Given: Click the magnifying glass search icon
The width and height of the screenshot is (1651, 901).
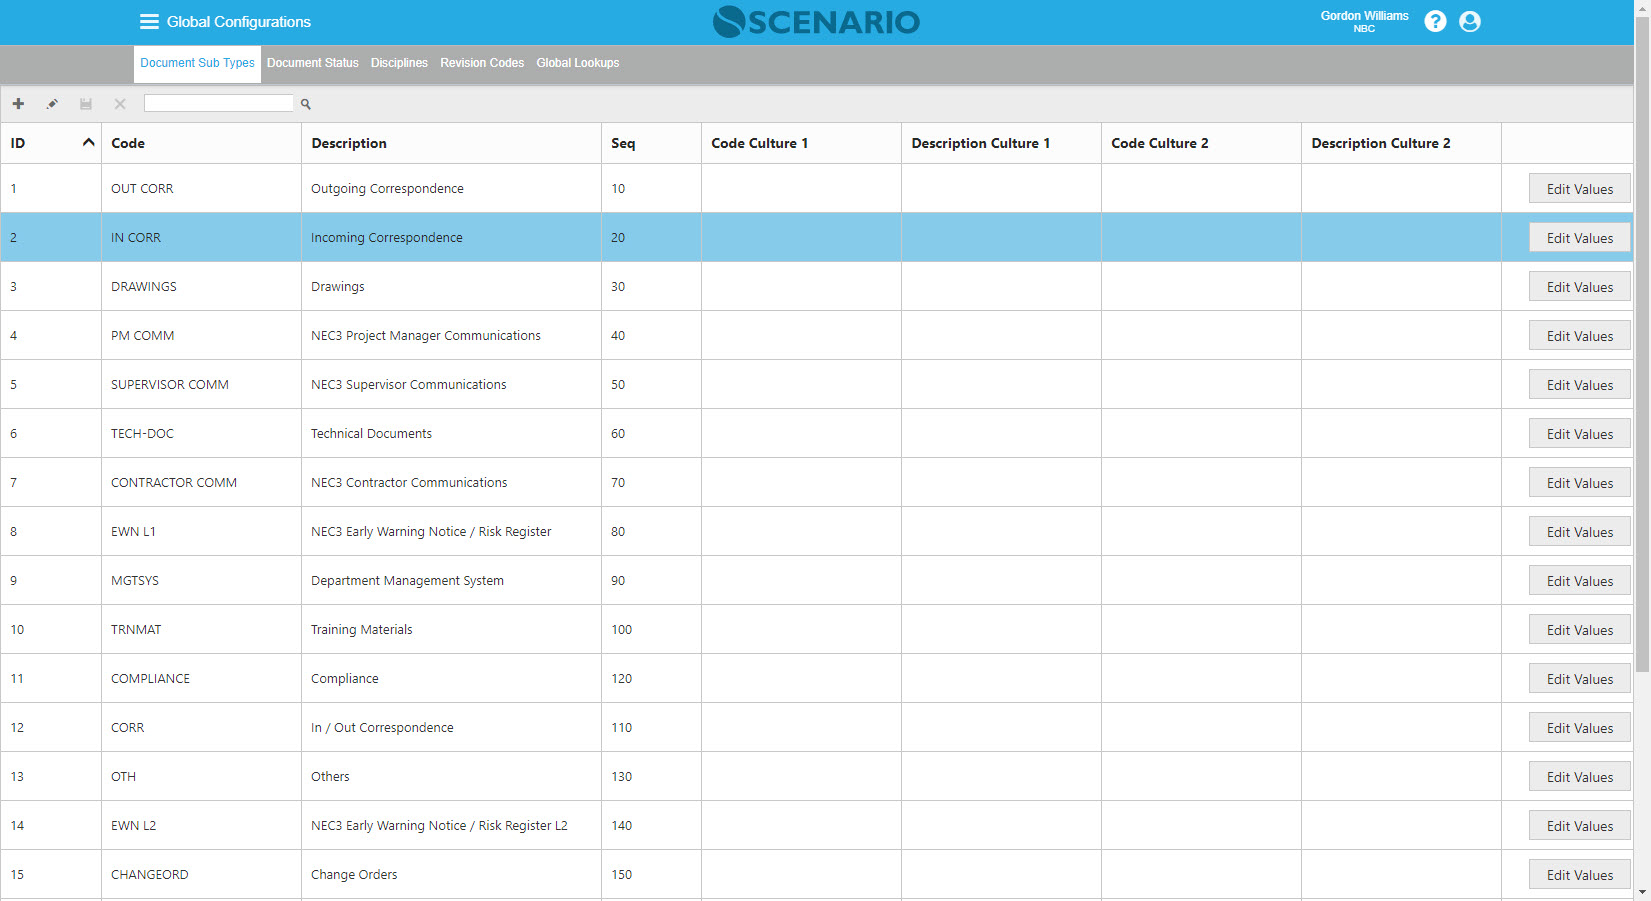Looking at the screenshot, I should (x=306, y=104).
